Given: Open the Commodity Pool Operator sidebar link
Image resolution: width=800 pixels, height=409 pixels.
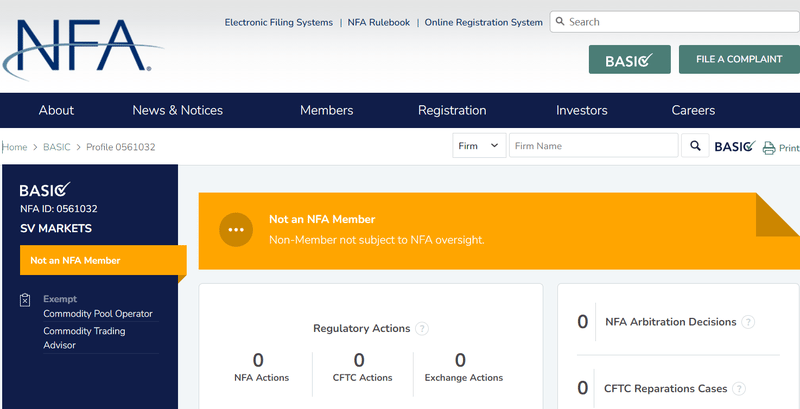Looking at the screenshot, I should click(98, 314).
